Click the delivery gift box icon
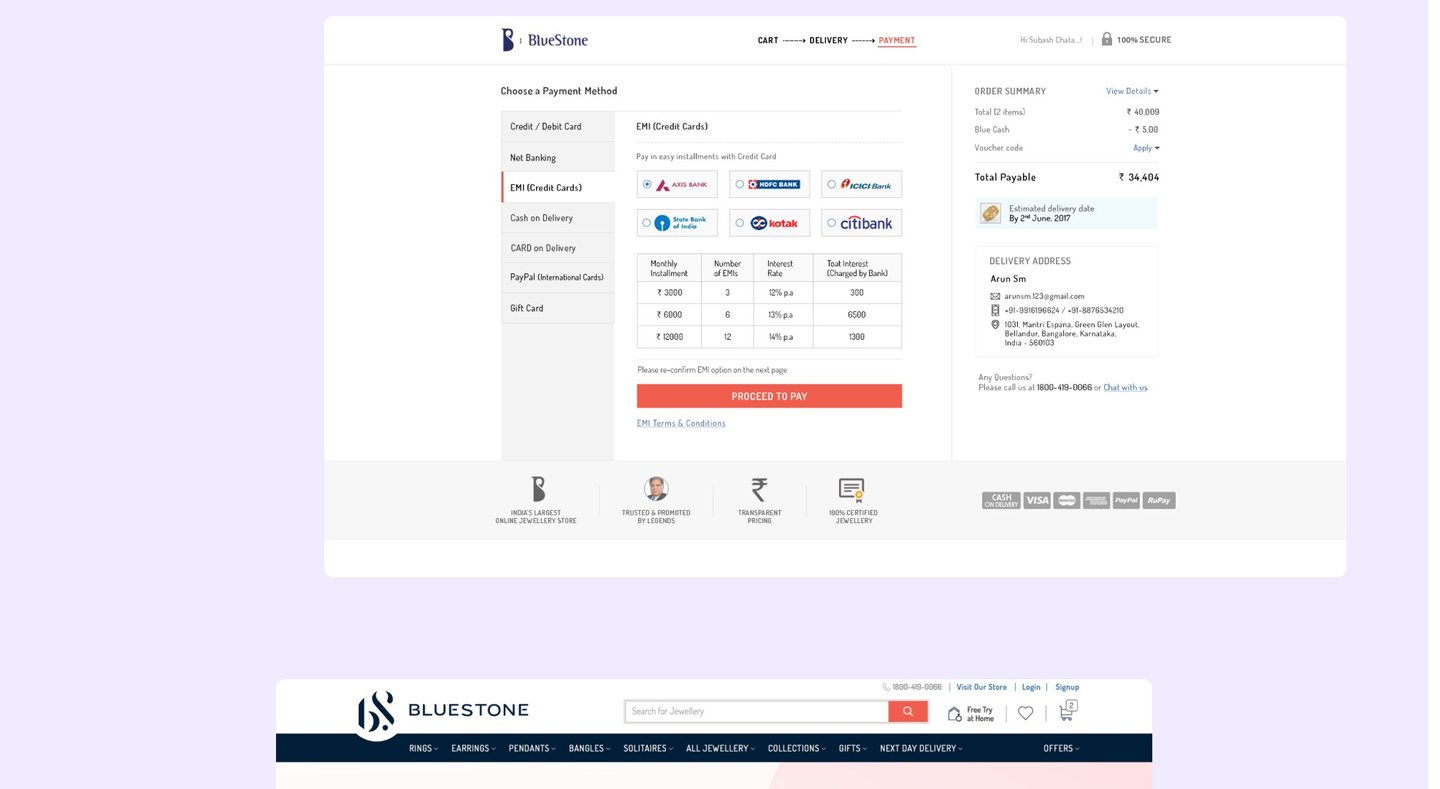This screenshot has width=1440, height=789. click(x=990, y=213)
